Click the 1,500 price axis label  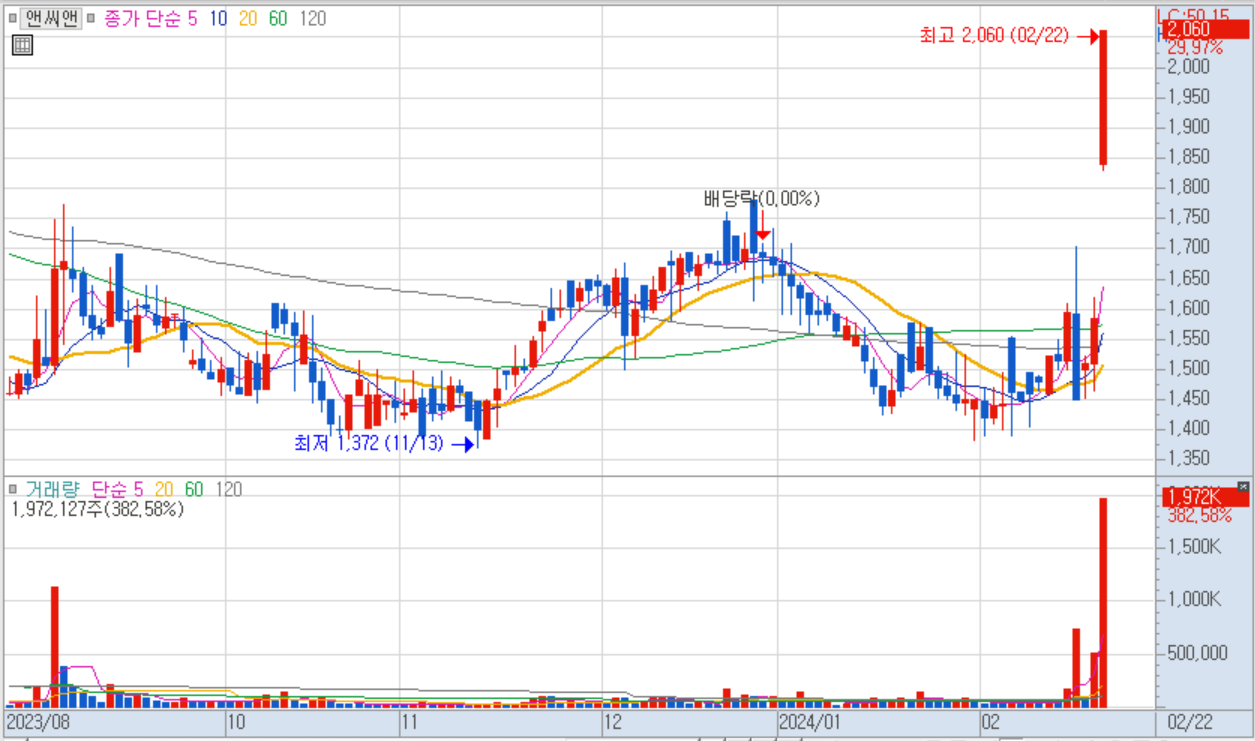click(x=1188, y=368)
